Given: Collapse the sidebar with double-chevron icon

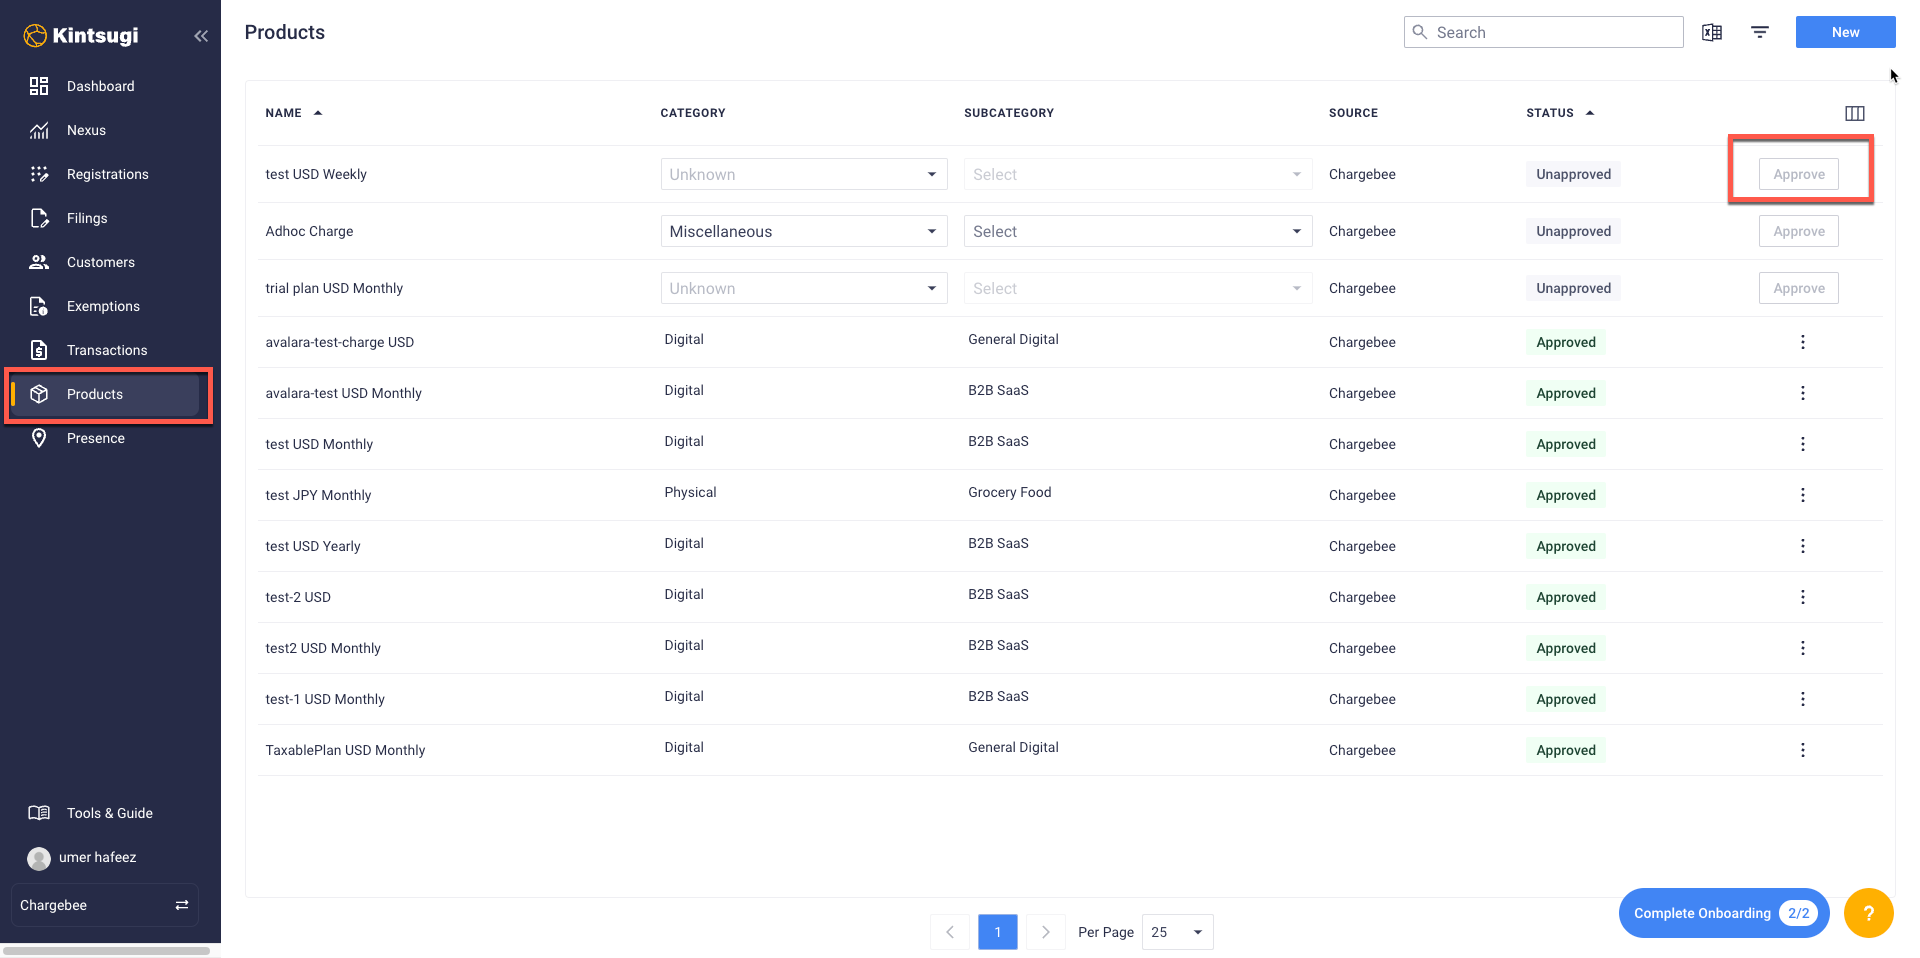Looking at the screenshot, I should 201,36.
